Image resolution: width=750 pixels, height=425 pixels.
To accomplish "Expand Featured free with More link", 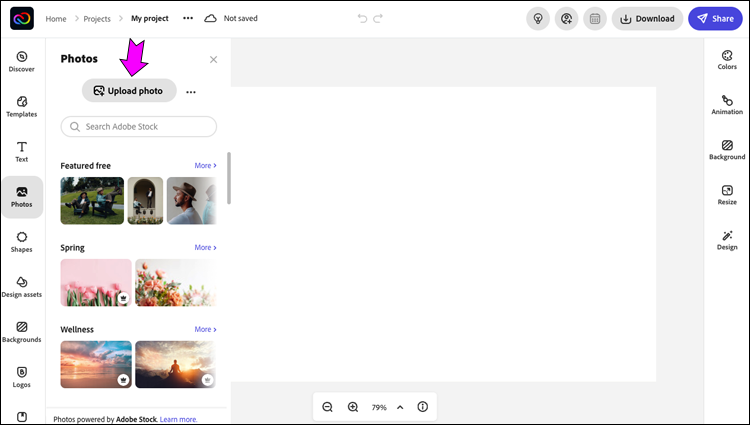I will 205,165.
